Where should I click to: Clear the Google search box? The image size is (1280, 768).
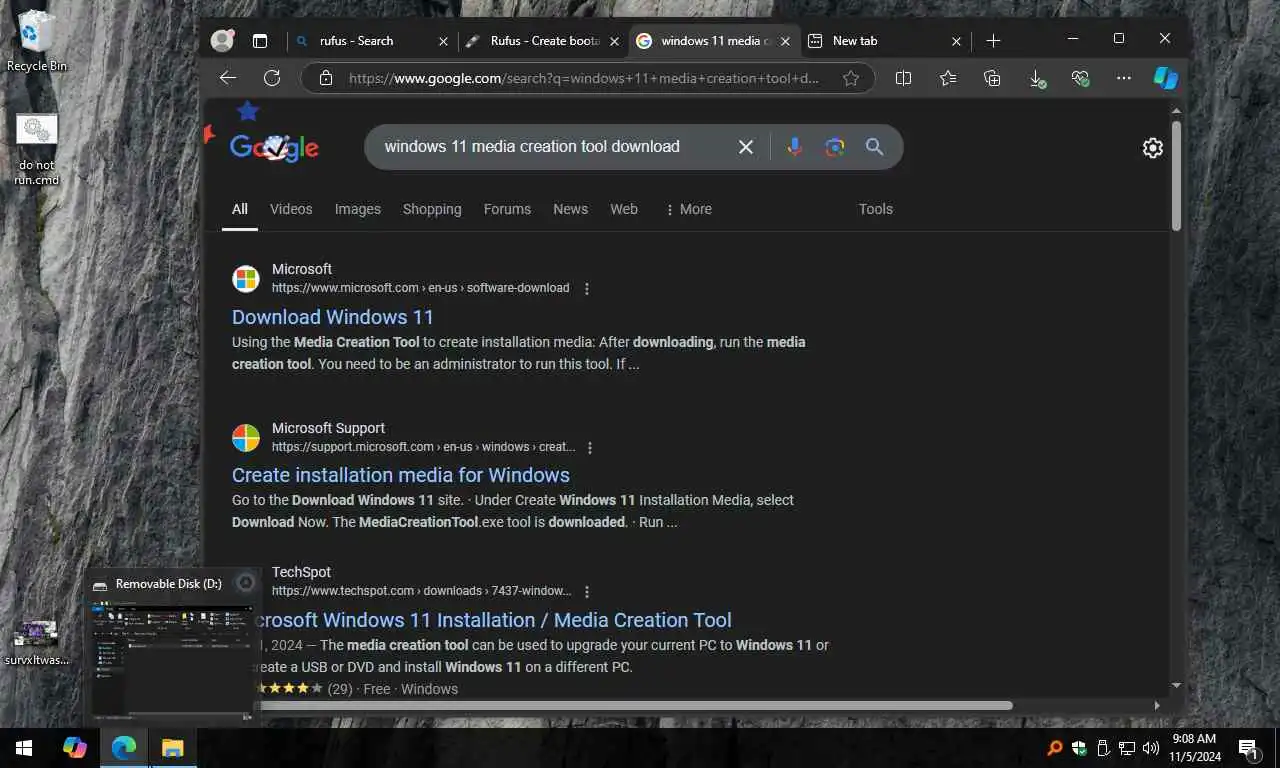(x=746, y=147)
